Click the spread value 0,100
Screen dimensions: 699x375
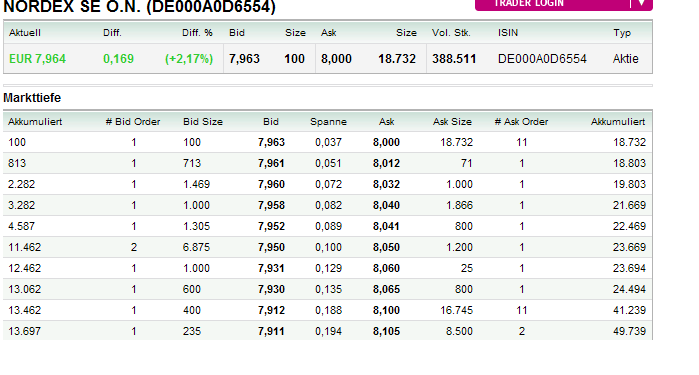click(329, 247)
